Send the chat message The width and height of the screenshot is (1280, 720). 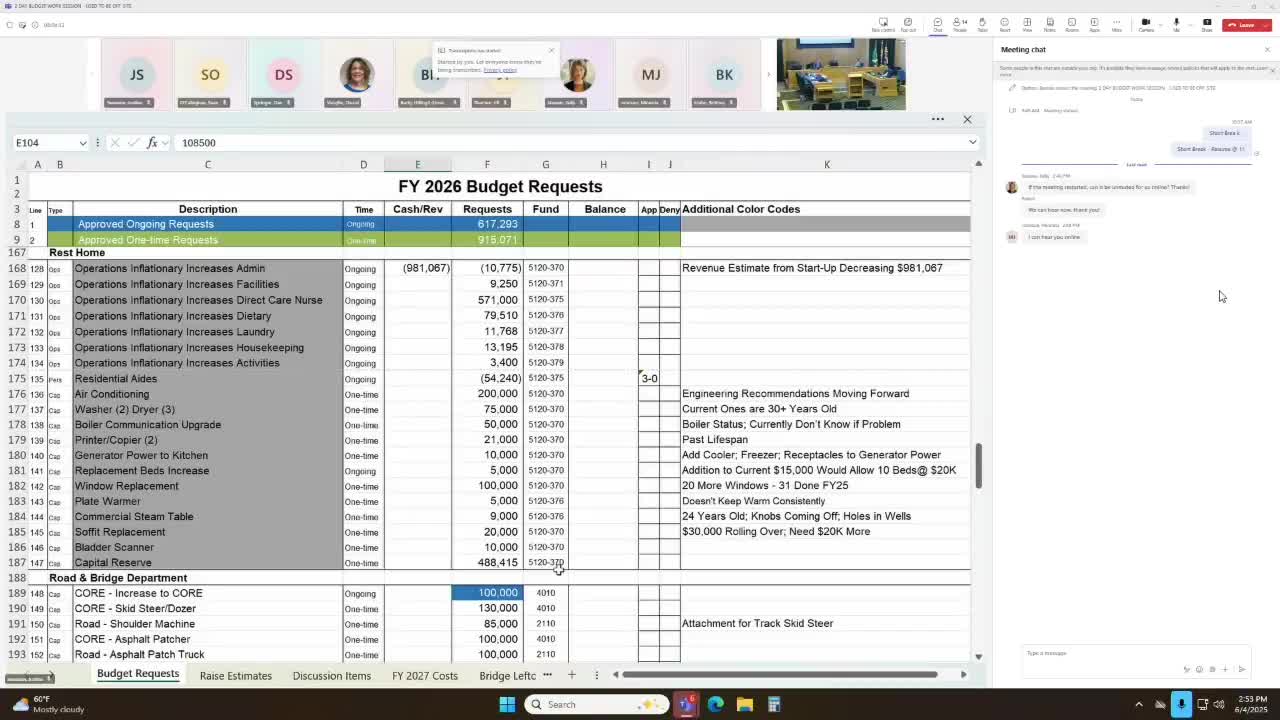(1242, 670)
